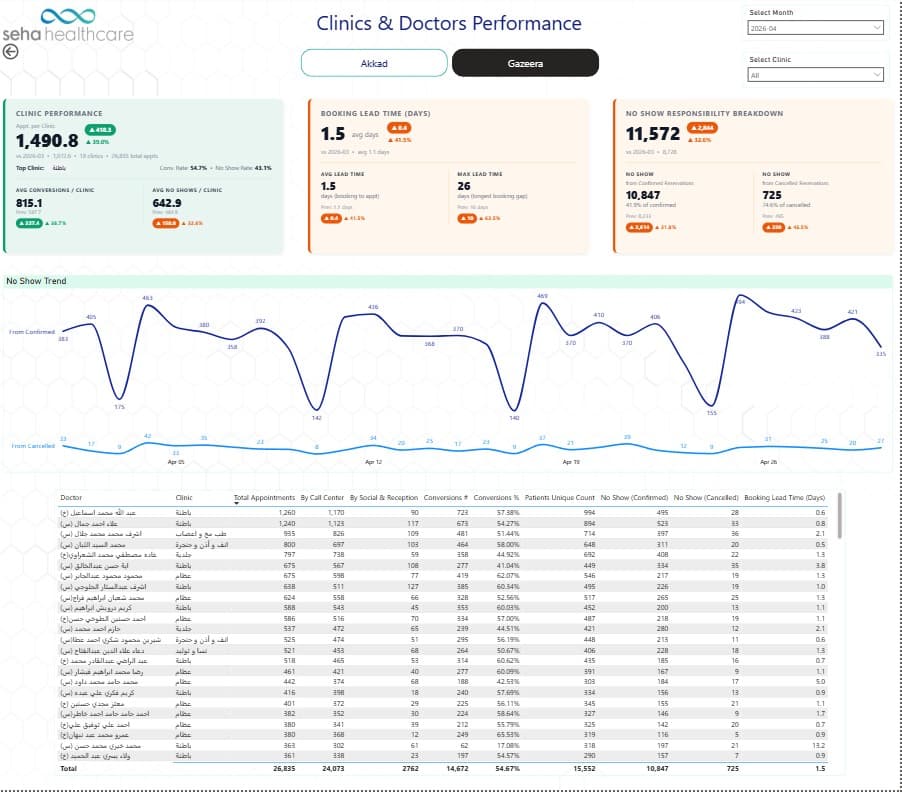This screenshot has height=792, width=902.
Task: Click the max lead time value 26
Action: point(464,186)
